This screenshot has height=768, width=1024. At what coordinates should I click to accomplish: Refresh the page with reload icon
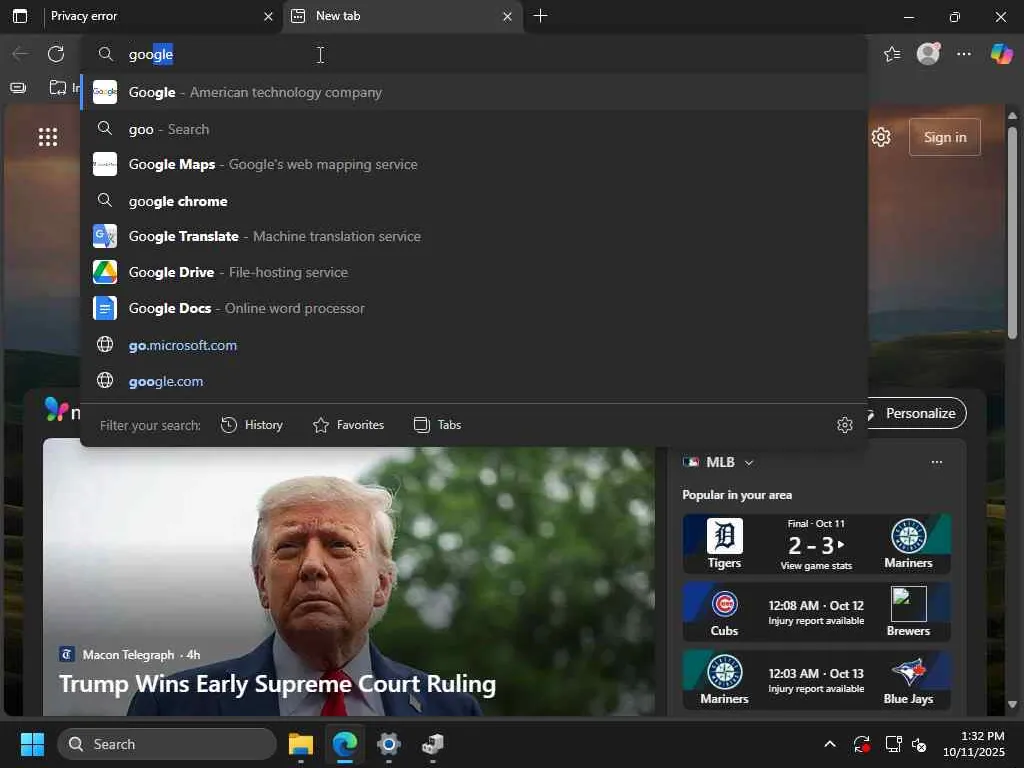pos(56,54)
